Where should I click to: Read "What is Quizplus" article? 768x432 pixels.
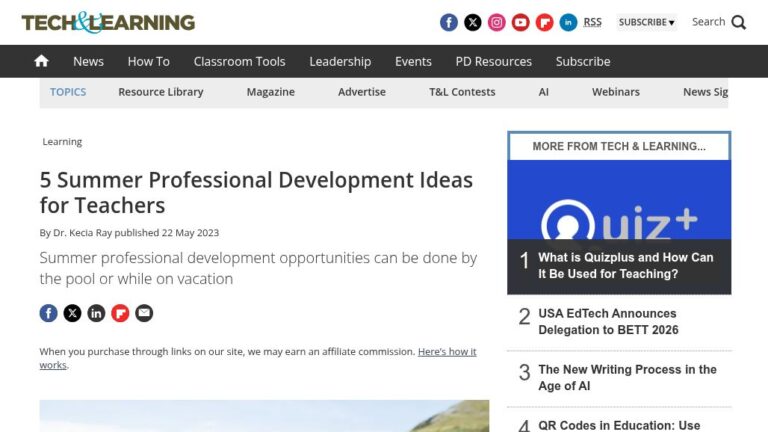(x=625, y=265)
